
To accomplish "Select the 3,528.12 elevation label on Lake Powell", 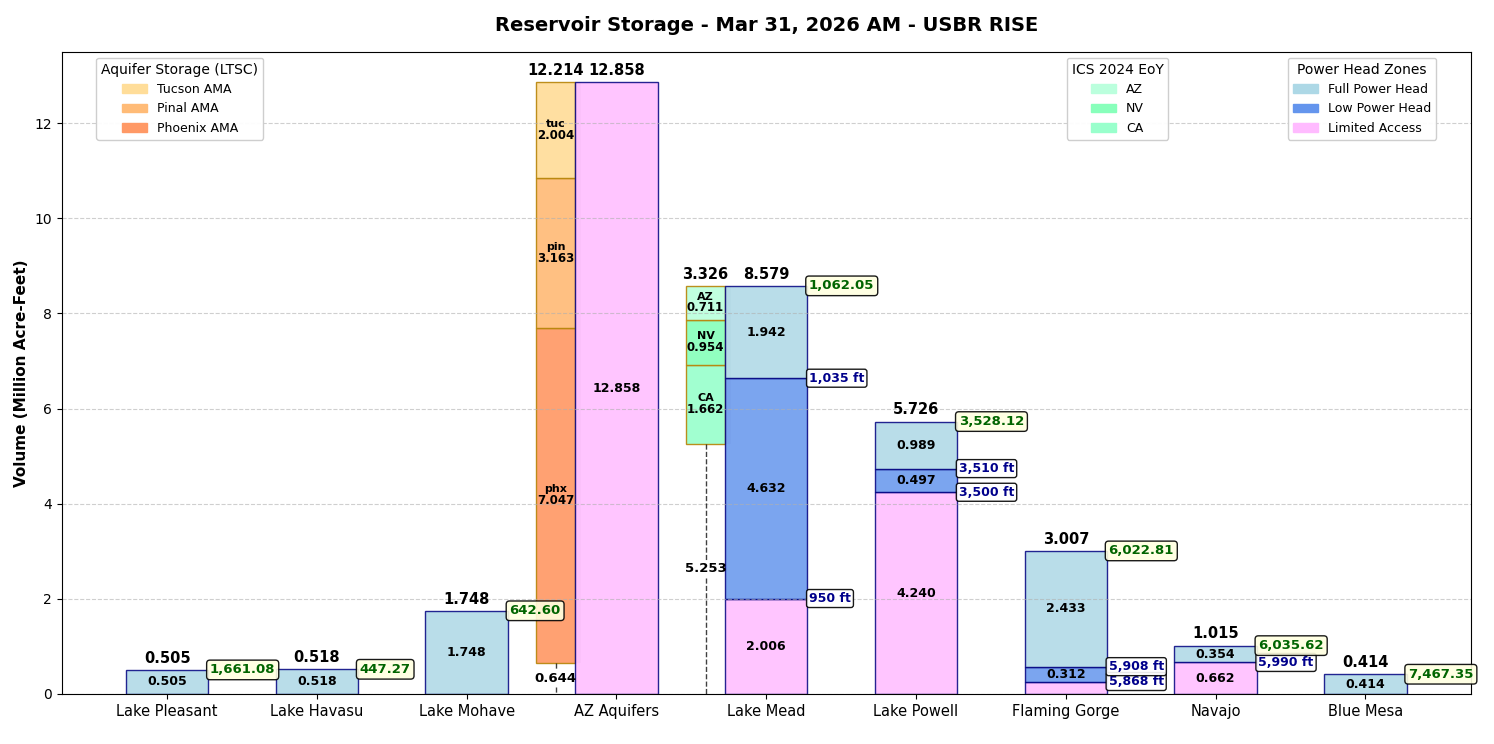I will click(x=991, y=422).
